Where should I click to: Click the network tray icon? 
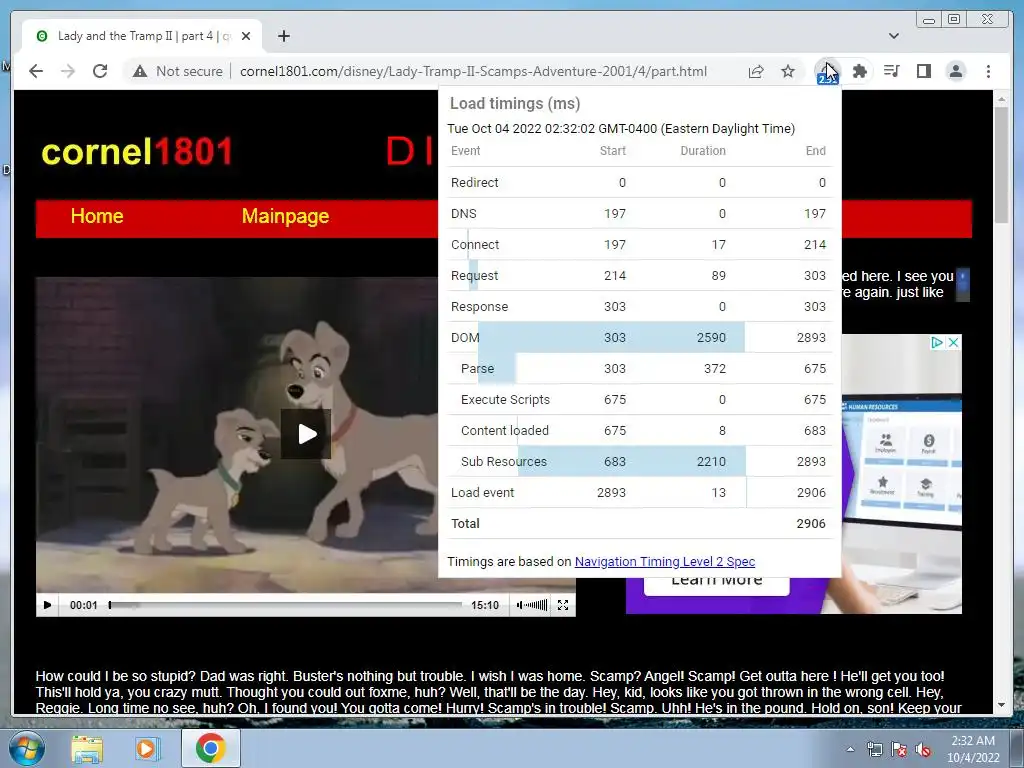pos(874,749)
